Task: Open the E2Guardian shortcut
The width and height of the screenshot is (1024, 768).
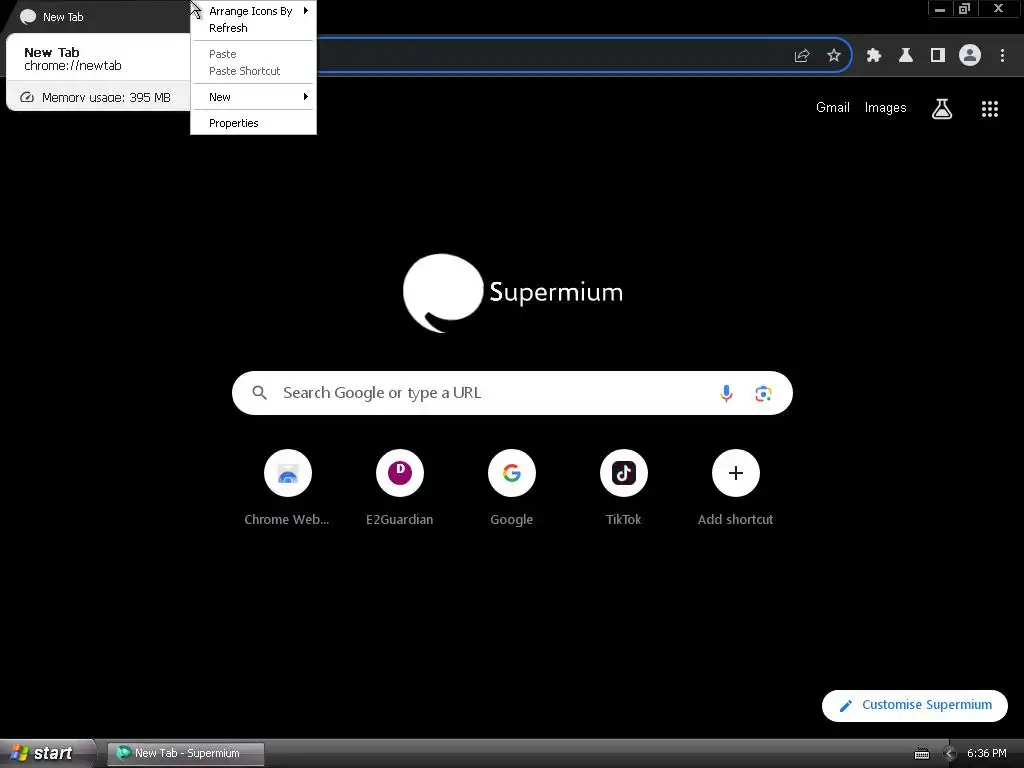Action: 400,488
